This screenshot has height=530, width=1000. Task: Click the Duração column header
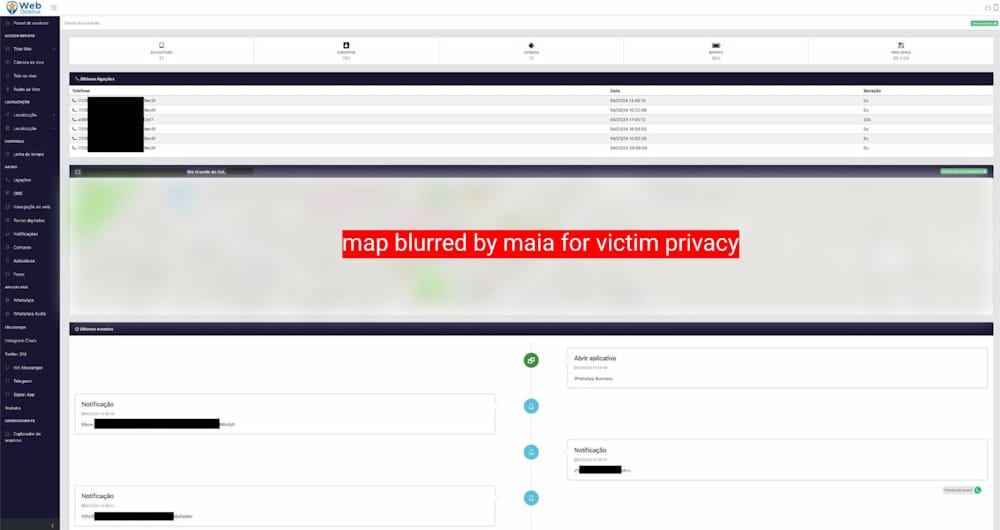pyautogui.click(x=872, y=91)
